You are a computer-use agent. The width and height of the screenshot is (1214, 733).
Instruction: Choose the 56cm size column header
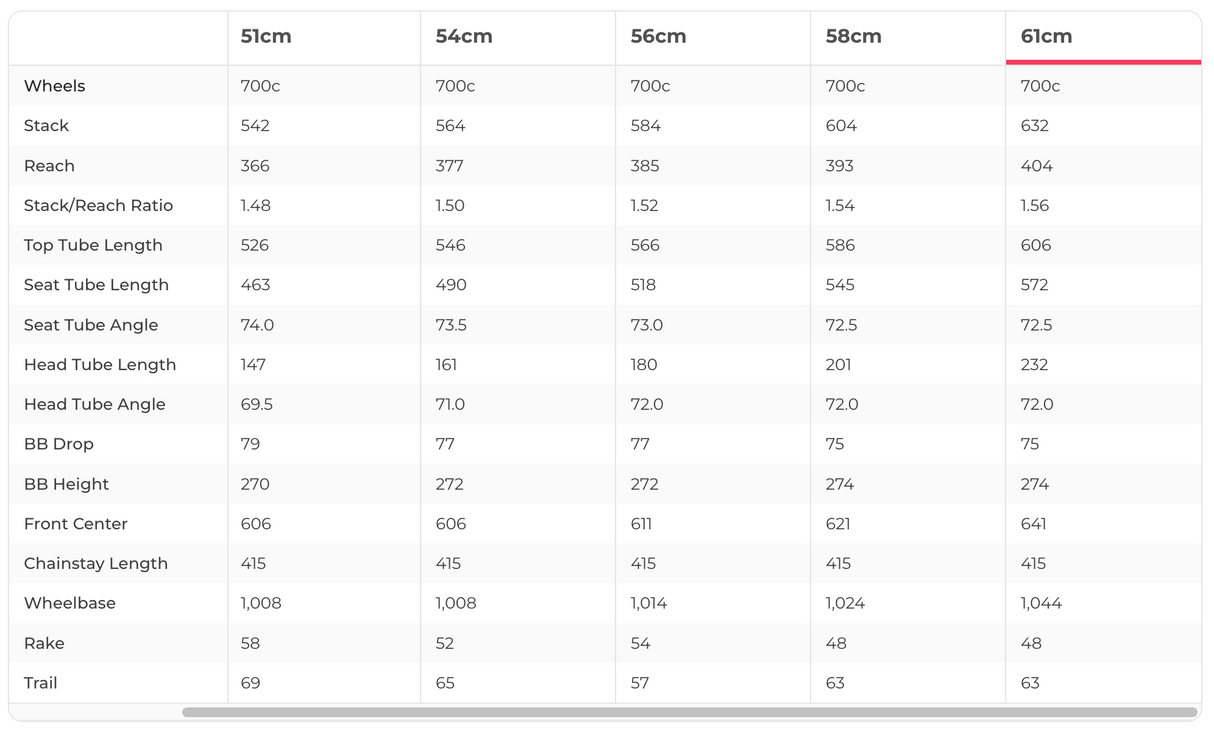658,37
